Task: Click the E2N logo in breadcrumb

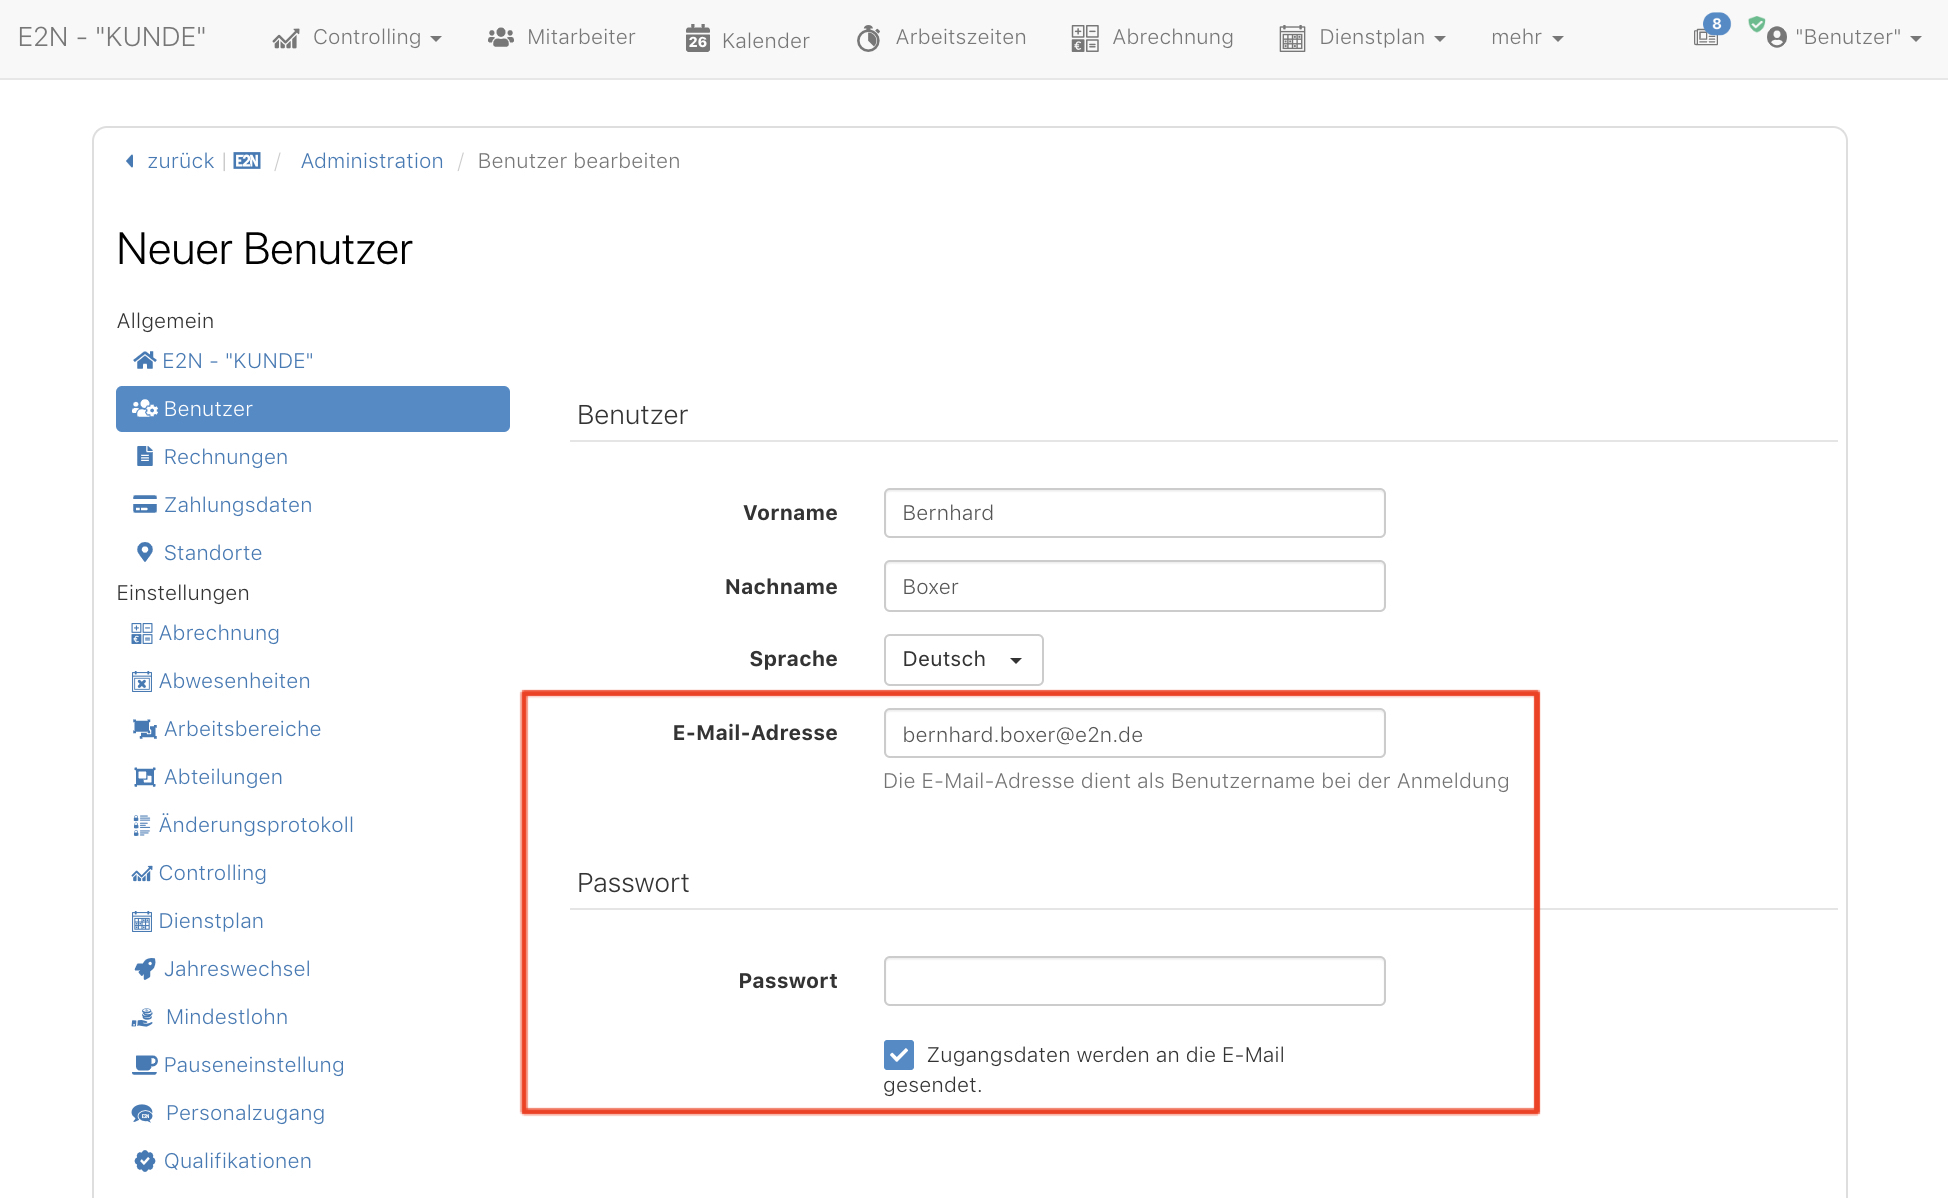Action: 247,161
